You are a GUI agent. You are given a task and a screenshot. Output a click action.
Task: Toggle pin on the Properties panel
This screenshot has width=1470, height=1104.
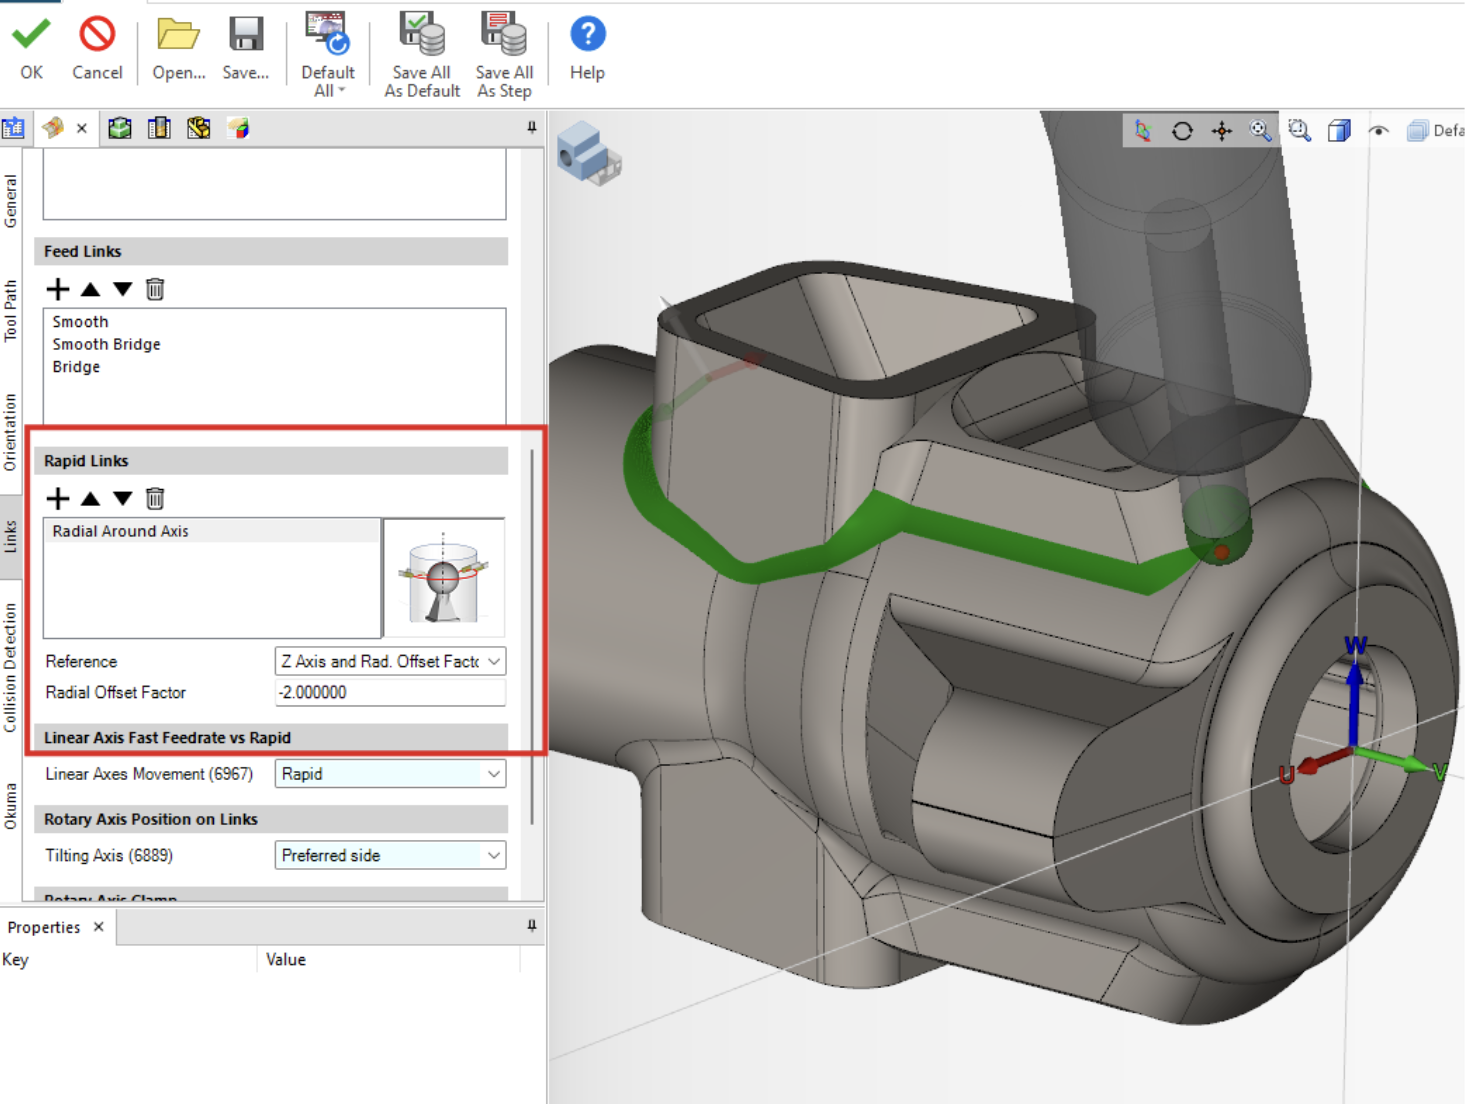(x=531, y=926)
